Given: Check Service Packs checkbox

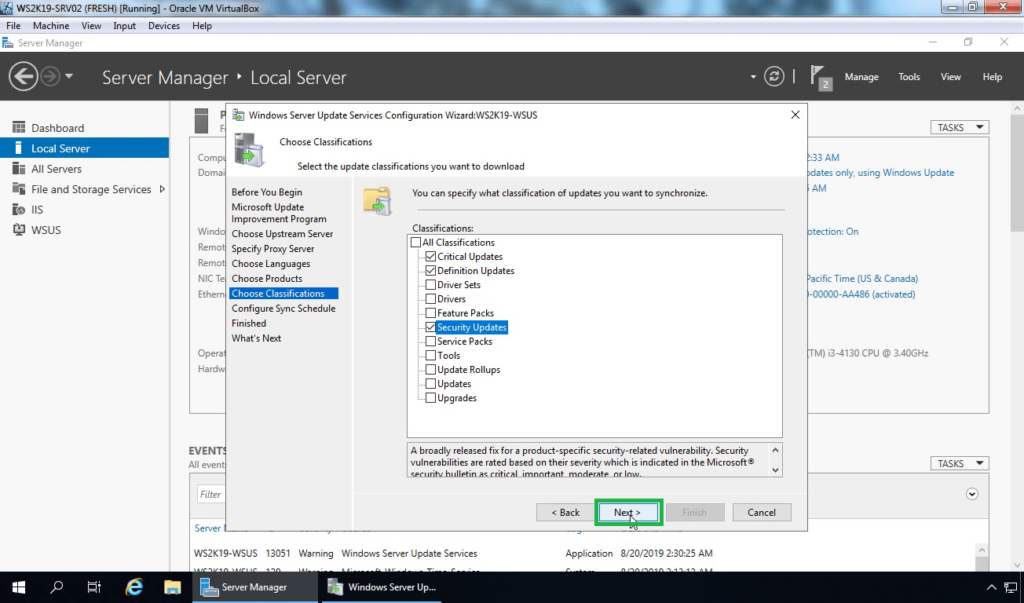Looking at the screenshot, I should pos(430,342).
